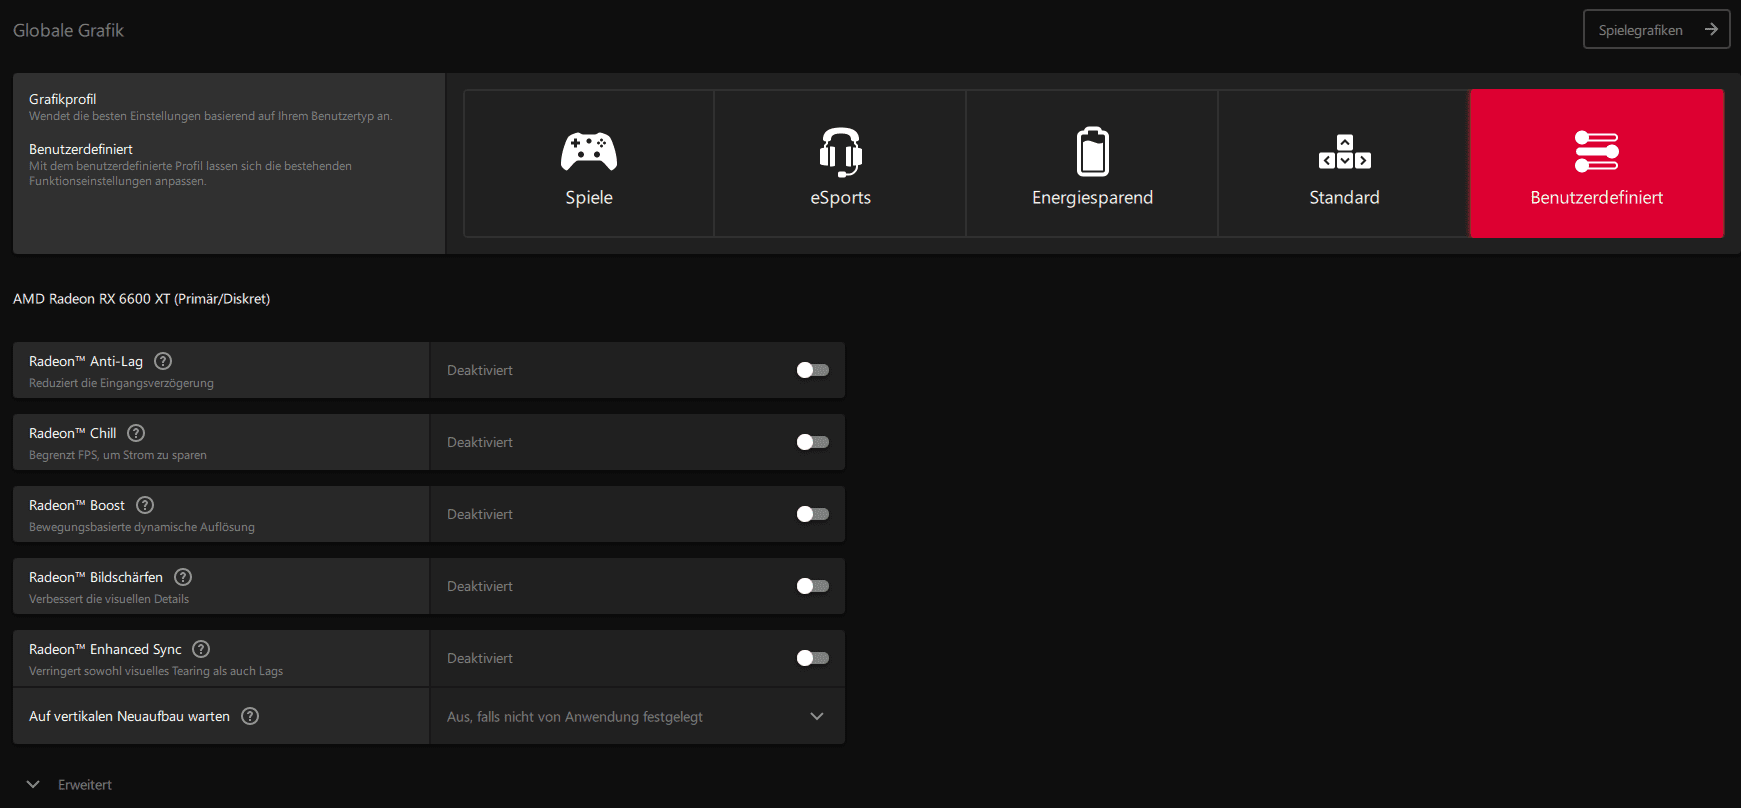
Task: Open help for Radeon Enhanced Sync
Action: [201, 649]
